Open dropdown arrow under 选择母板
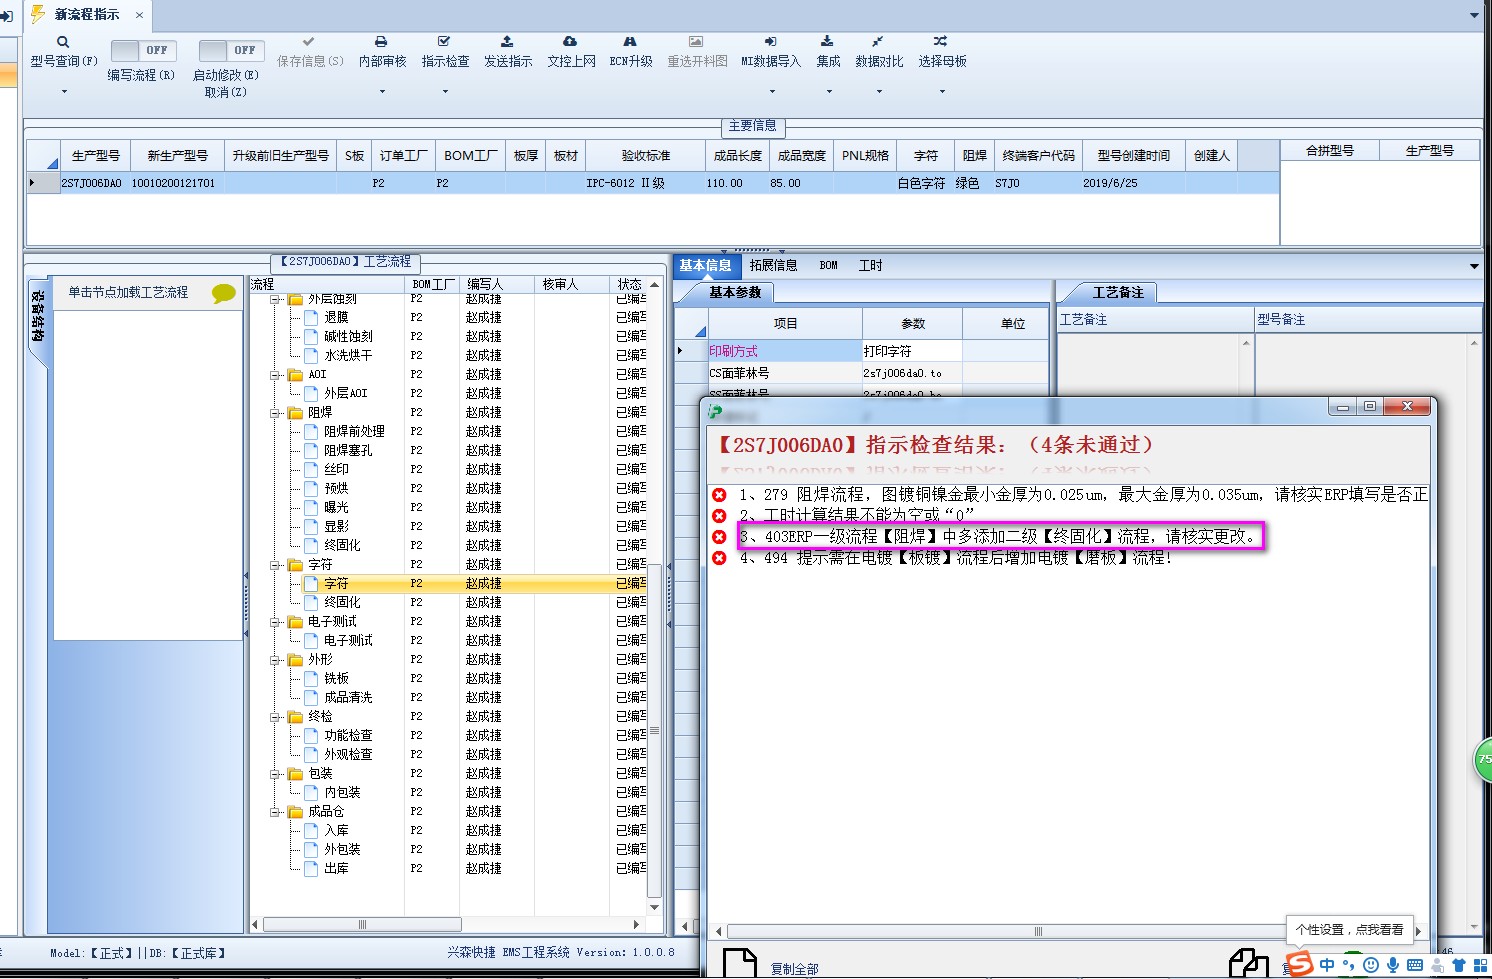The image size is (1492, 979). [942, 91]
